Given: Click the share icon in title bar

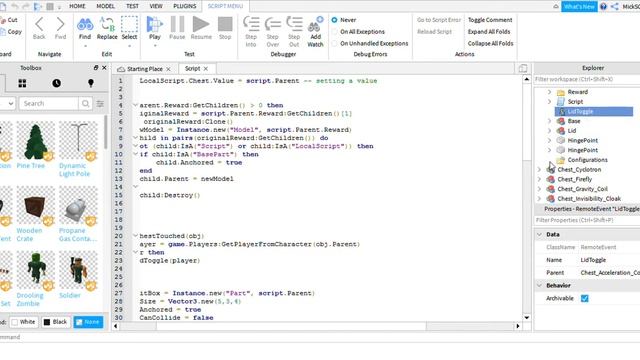Looking at the screenshot, I should [615, 7].
